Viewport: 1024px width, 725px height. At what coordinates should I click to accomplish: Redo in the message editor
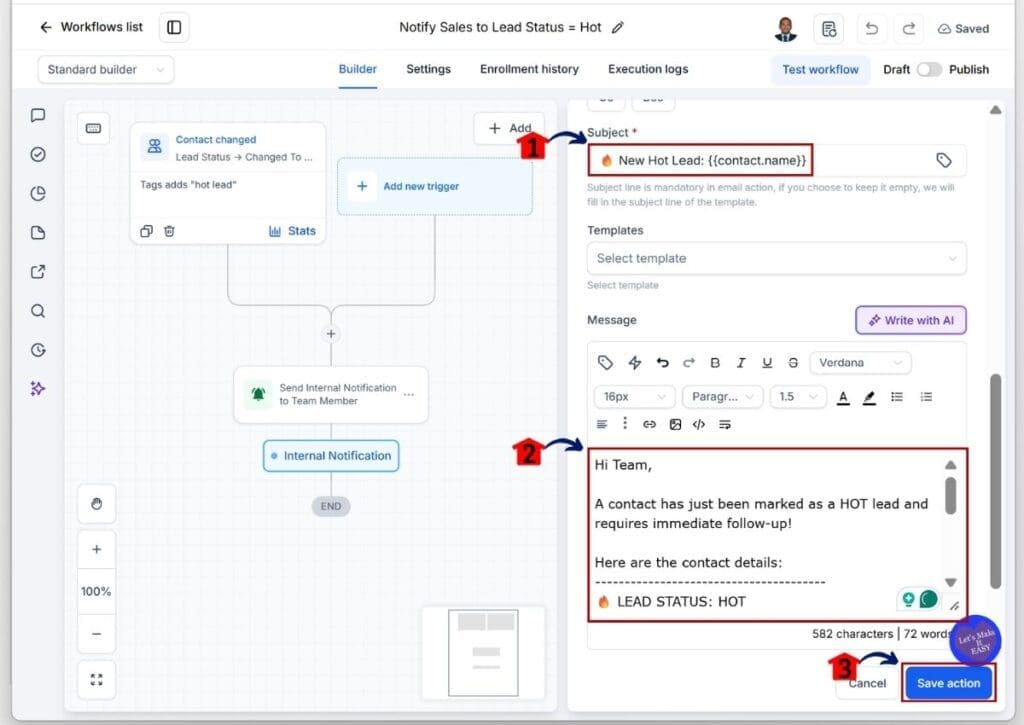(688, 362)
